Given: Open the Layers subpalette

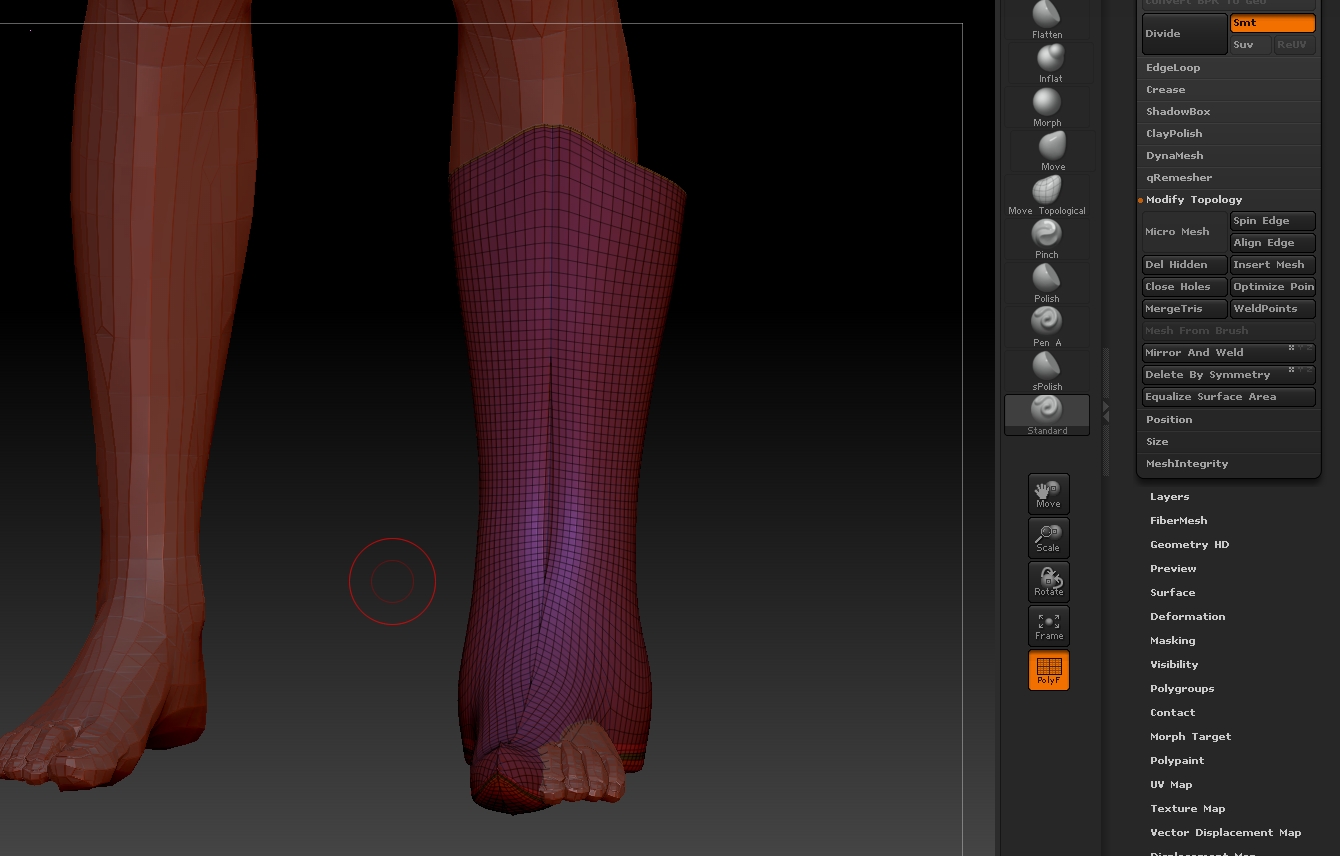Looking at the screenshot, I should point(1169,497).
